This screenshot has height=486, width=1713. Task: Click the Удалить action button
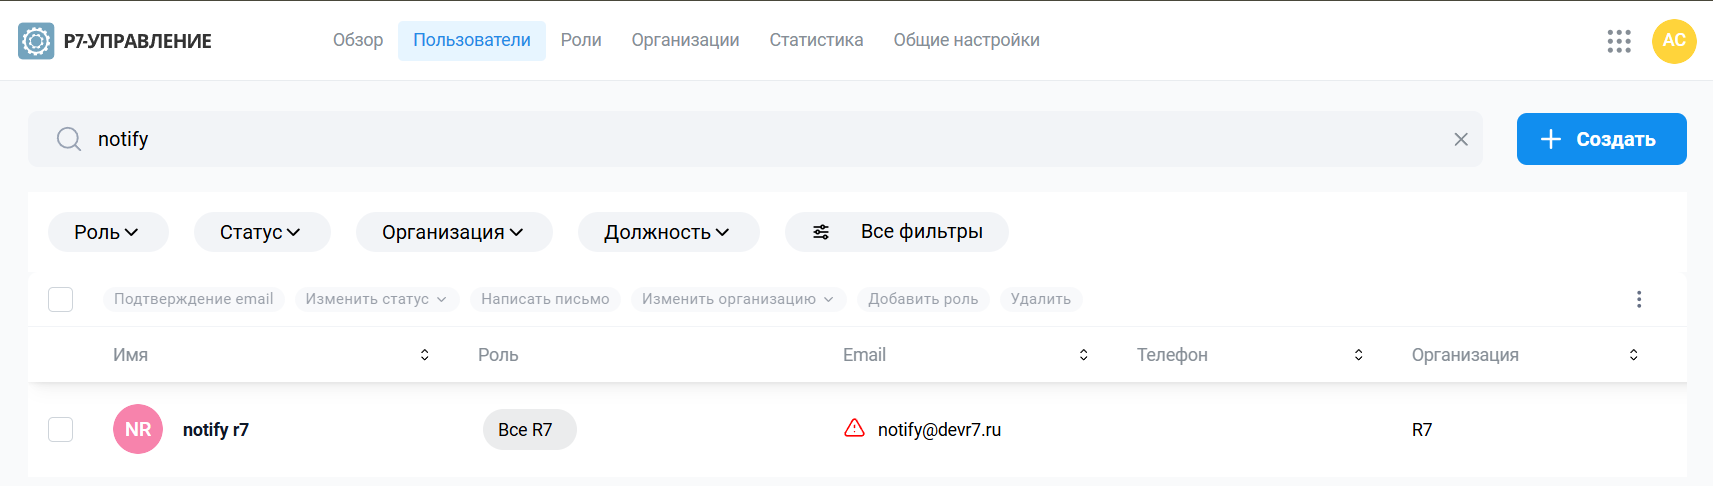click(1041, 299)
